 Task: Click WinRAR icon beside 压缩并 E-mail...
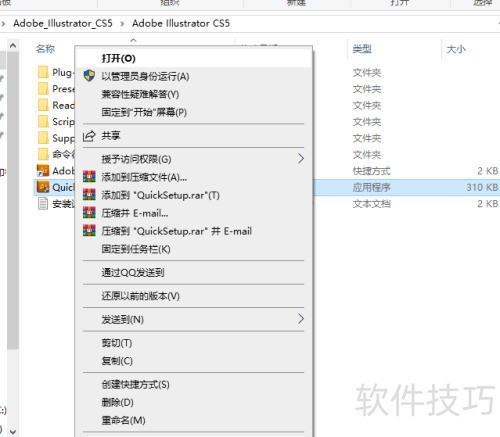point(89,213)
